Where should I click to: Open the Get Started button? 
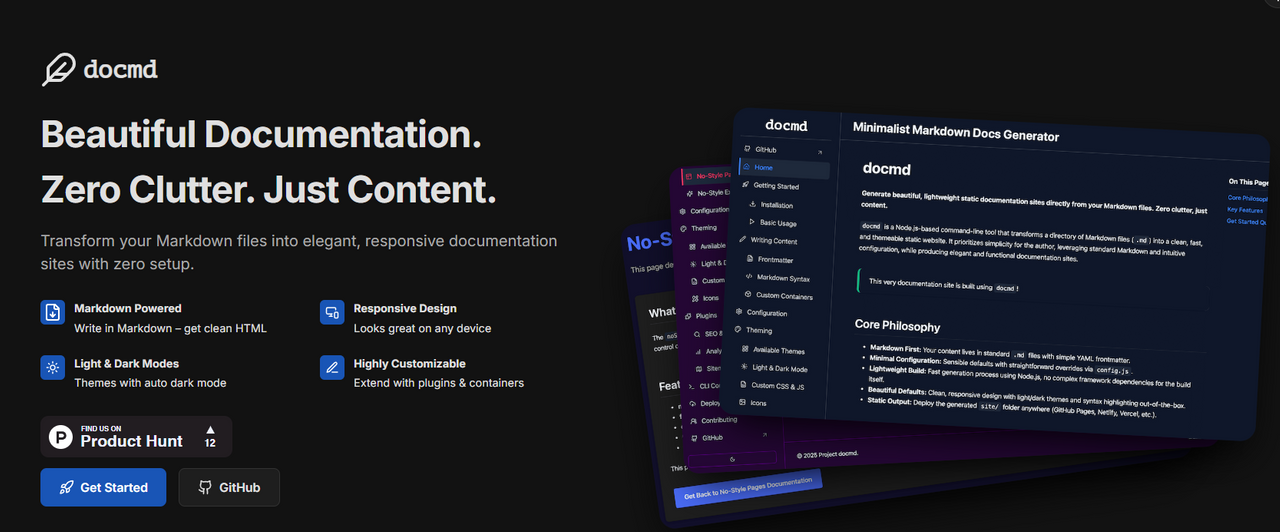coord(103,487)
